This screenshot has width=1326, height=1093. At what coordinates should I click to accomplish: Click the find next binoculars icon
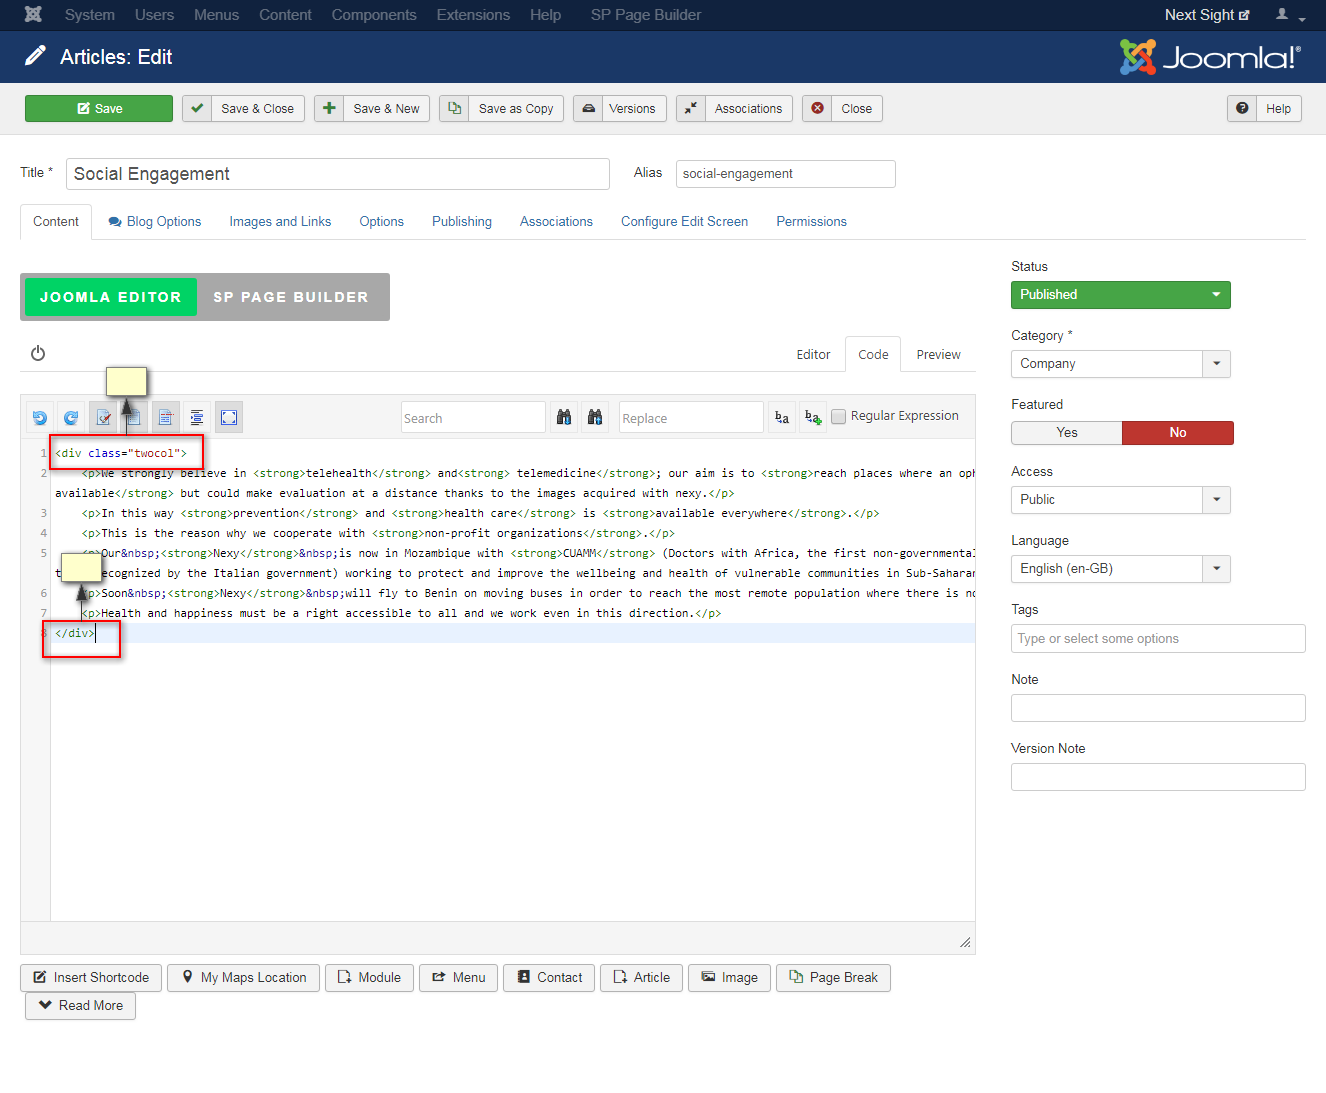point(564,417)
